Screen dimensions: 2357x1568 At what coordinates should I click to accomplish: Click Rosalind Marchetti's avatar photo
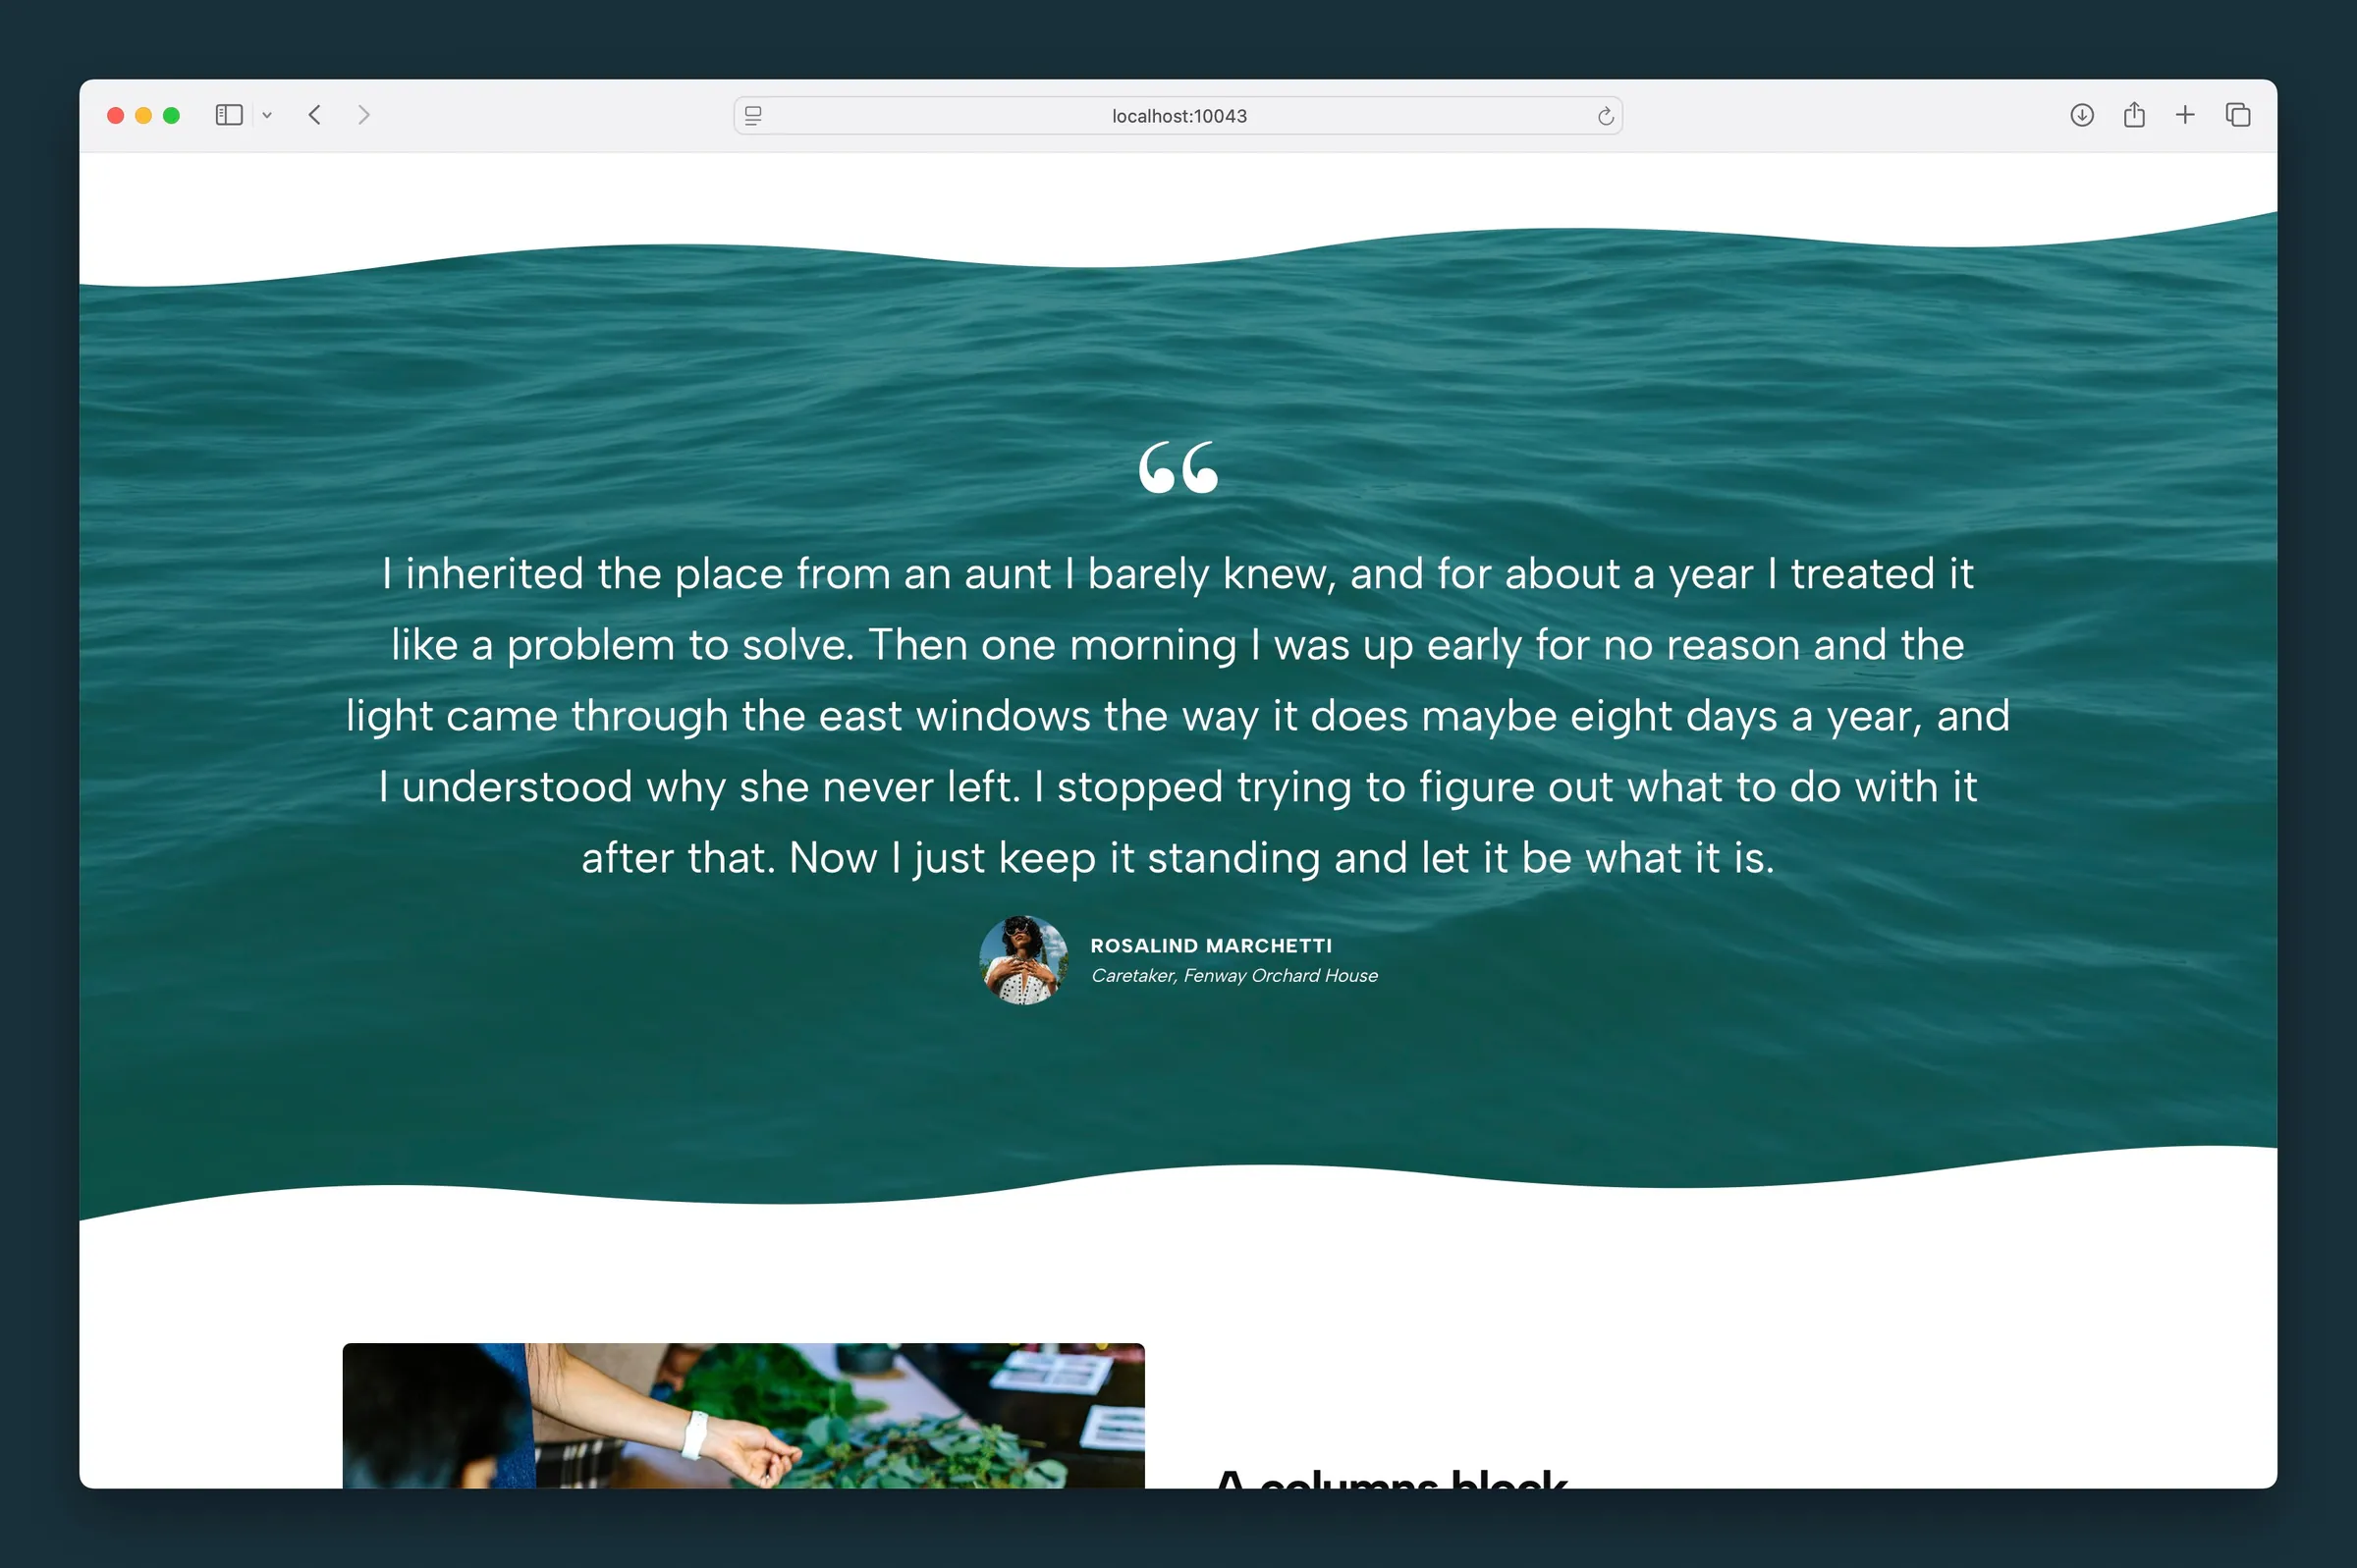tap(1023, 960)
